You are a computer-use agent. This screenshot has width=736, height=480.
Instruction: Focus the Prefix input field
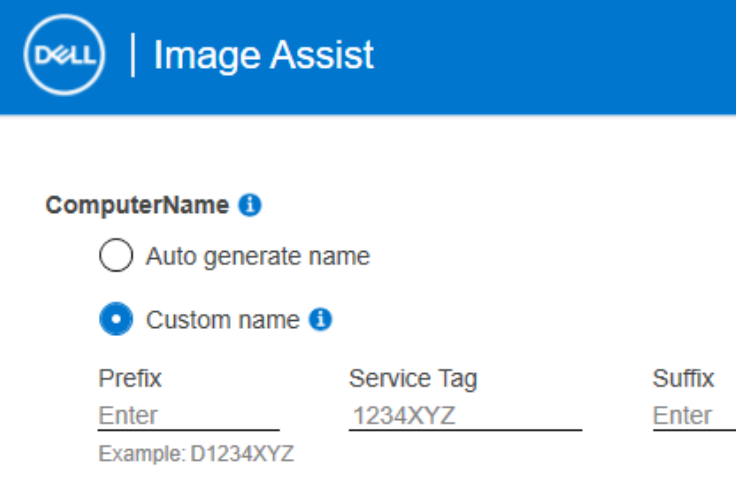coord(188,415)
